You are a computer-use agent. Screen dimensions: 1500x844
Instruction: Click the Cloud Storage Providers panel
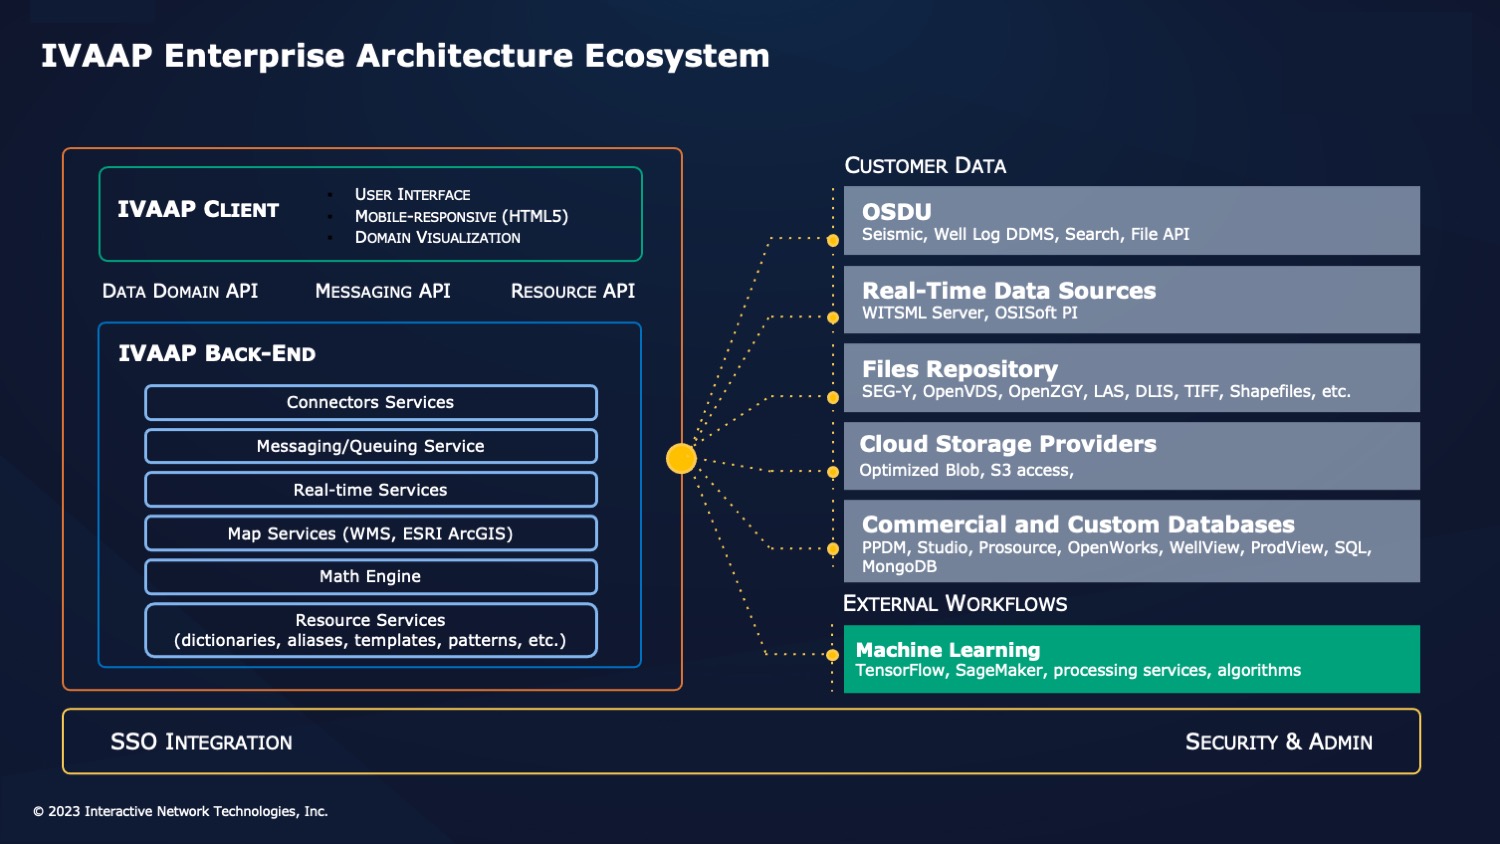[x=1132, y=456]
